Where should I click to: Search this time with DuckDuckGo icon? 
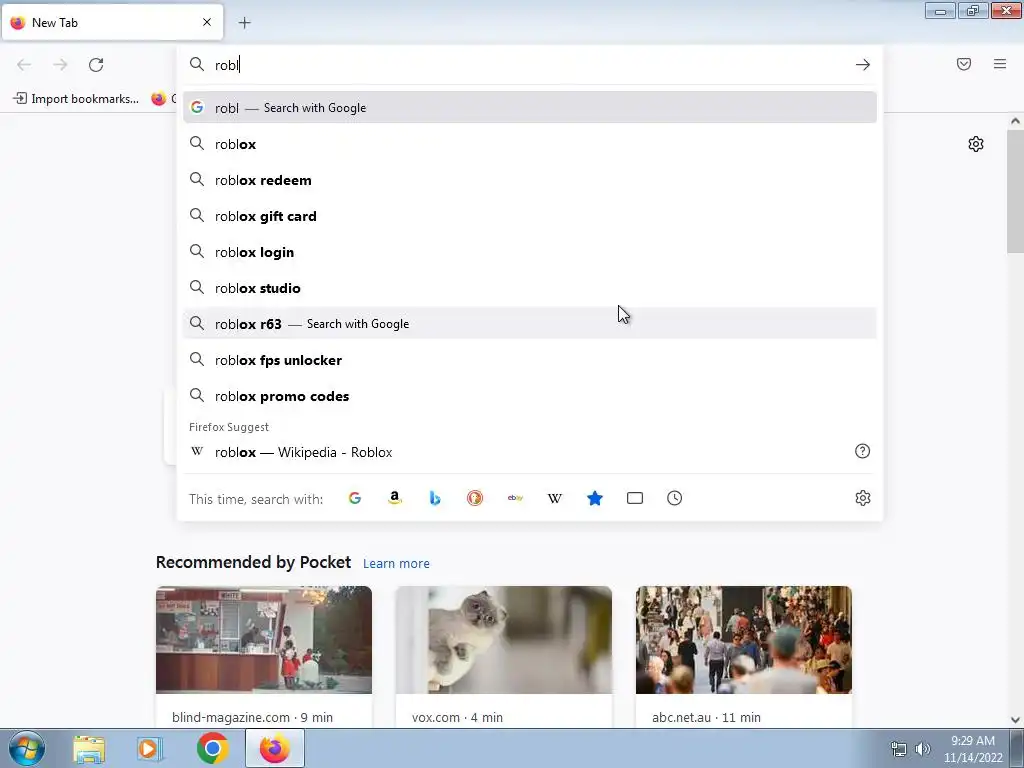475,498
